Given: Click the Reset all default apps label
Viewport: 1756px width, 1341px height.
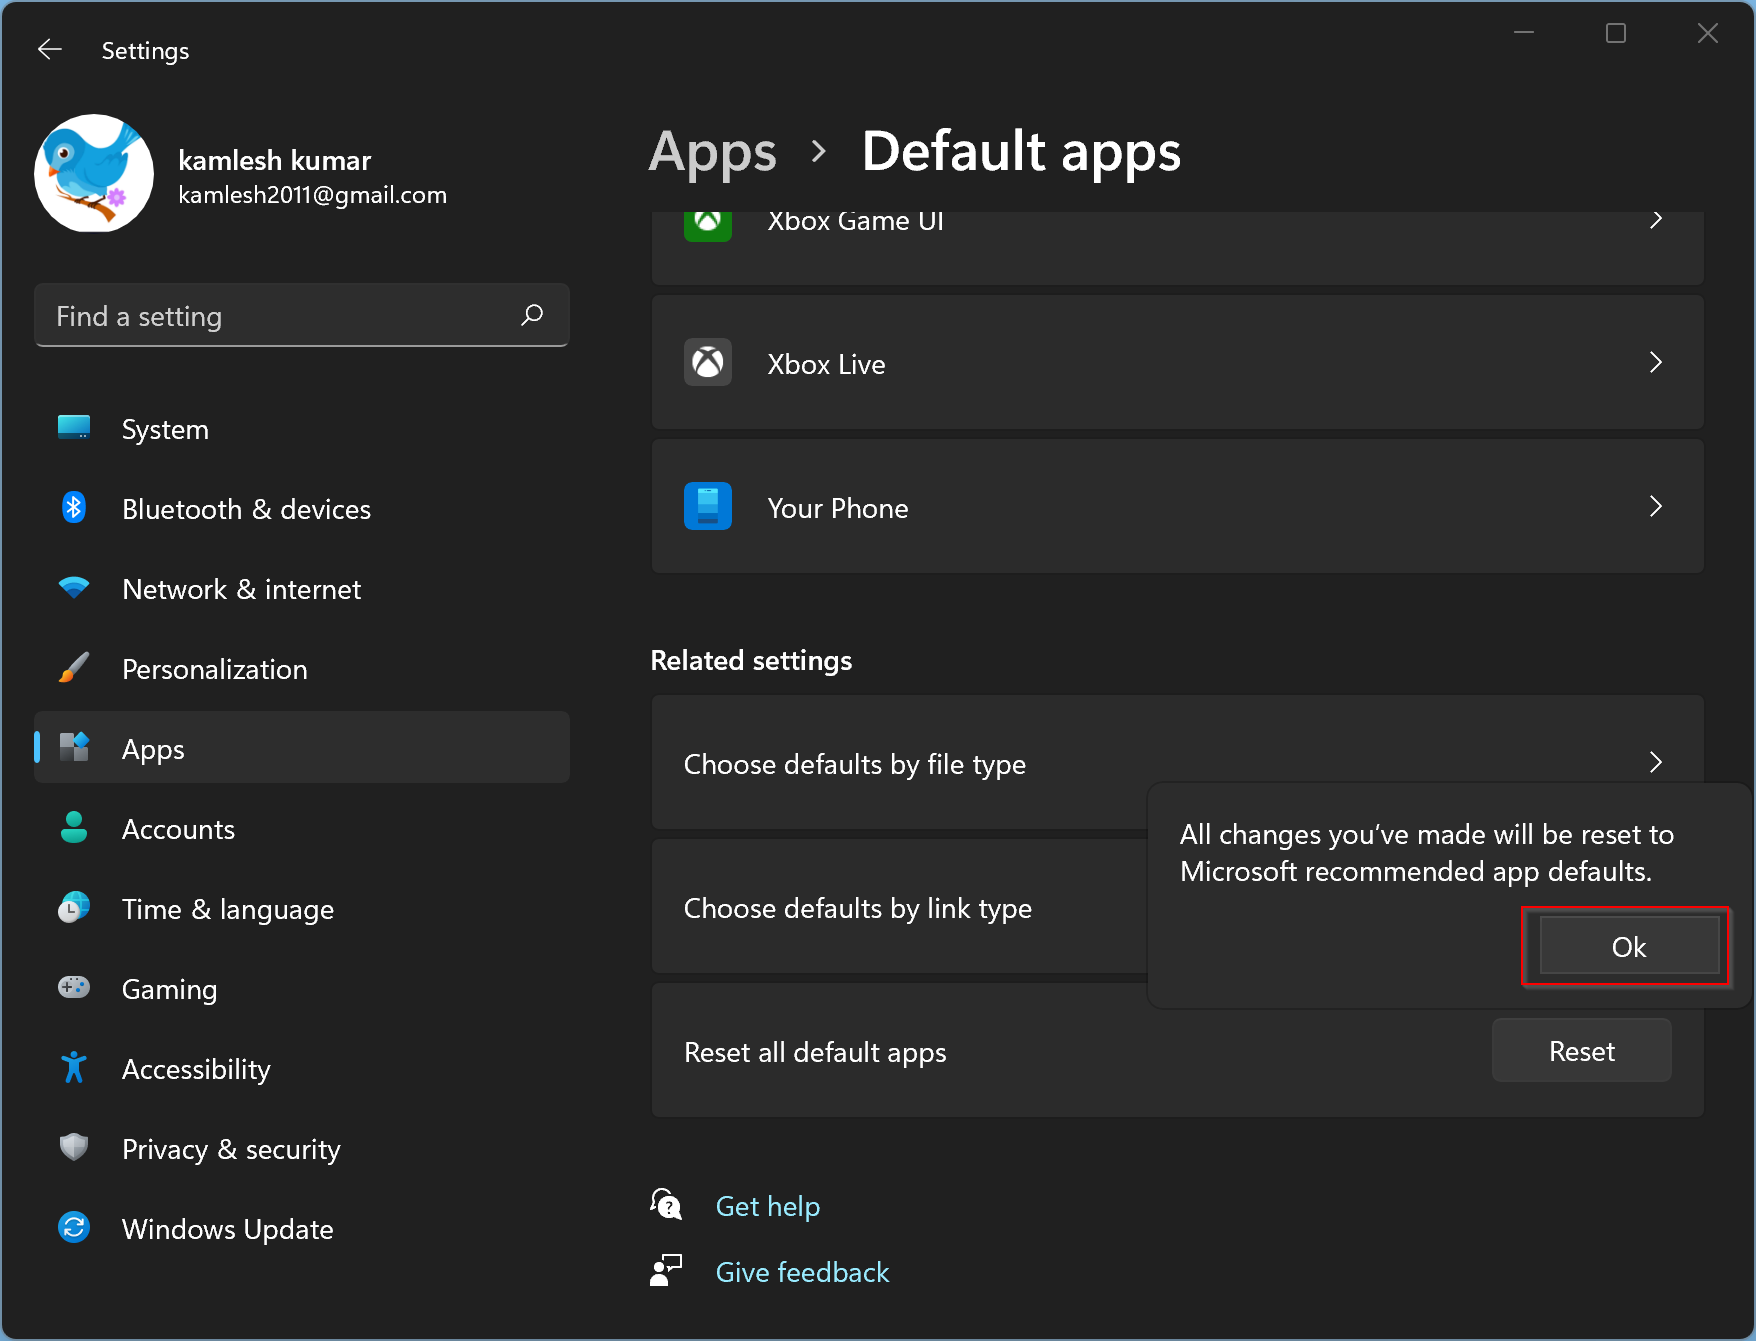Looking at the screenshot, I should pos(815,1052).
